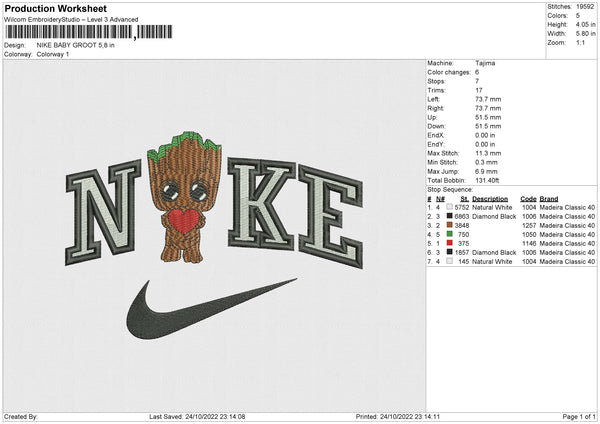Click the 'St.' column header
600x424 pixels.
[x=465, y=199]
